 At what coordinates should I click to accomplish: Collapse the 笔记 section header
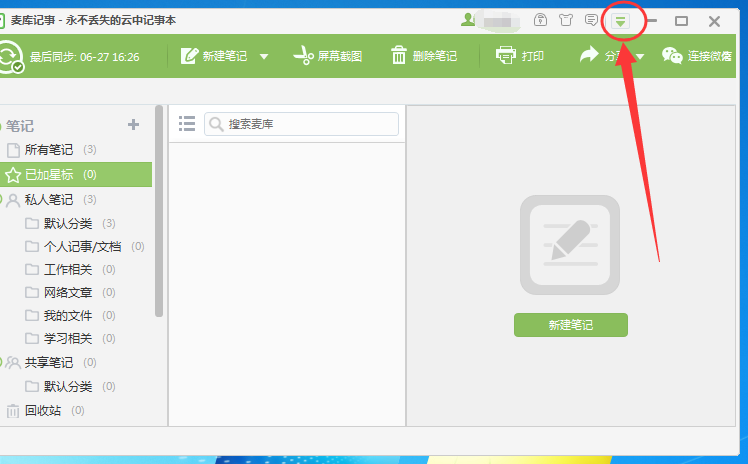(x=1, y=126)
